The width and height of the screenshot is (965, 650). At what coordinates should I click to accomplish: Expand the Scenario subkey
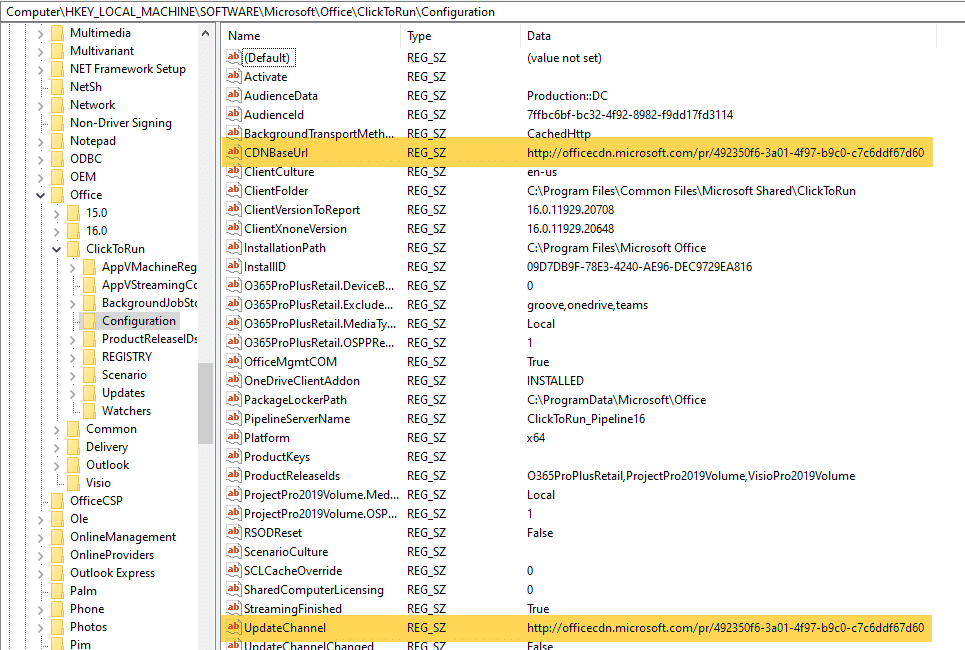click(x=73, y=375)
